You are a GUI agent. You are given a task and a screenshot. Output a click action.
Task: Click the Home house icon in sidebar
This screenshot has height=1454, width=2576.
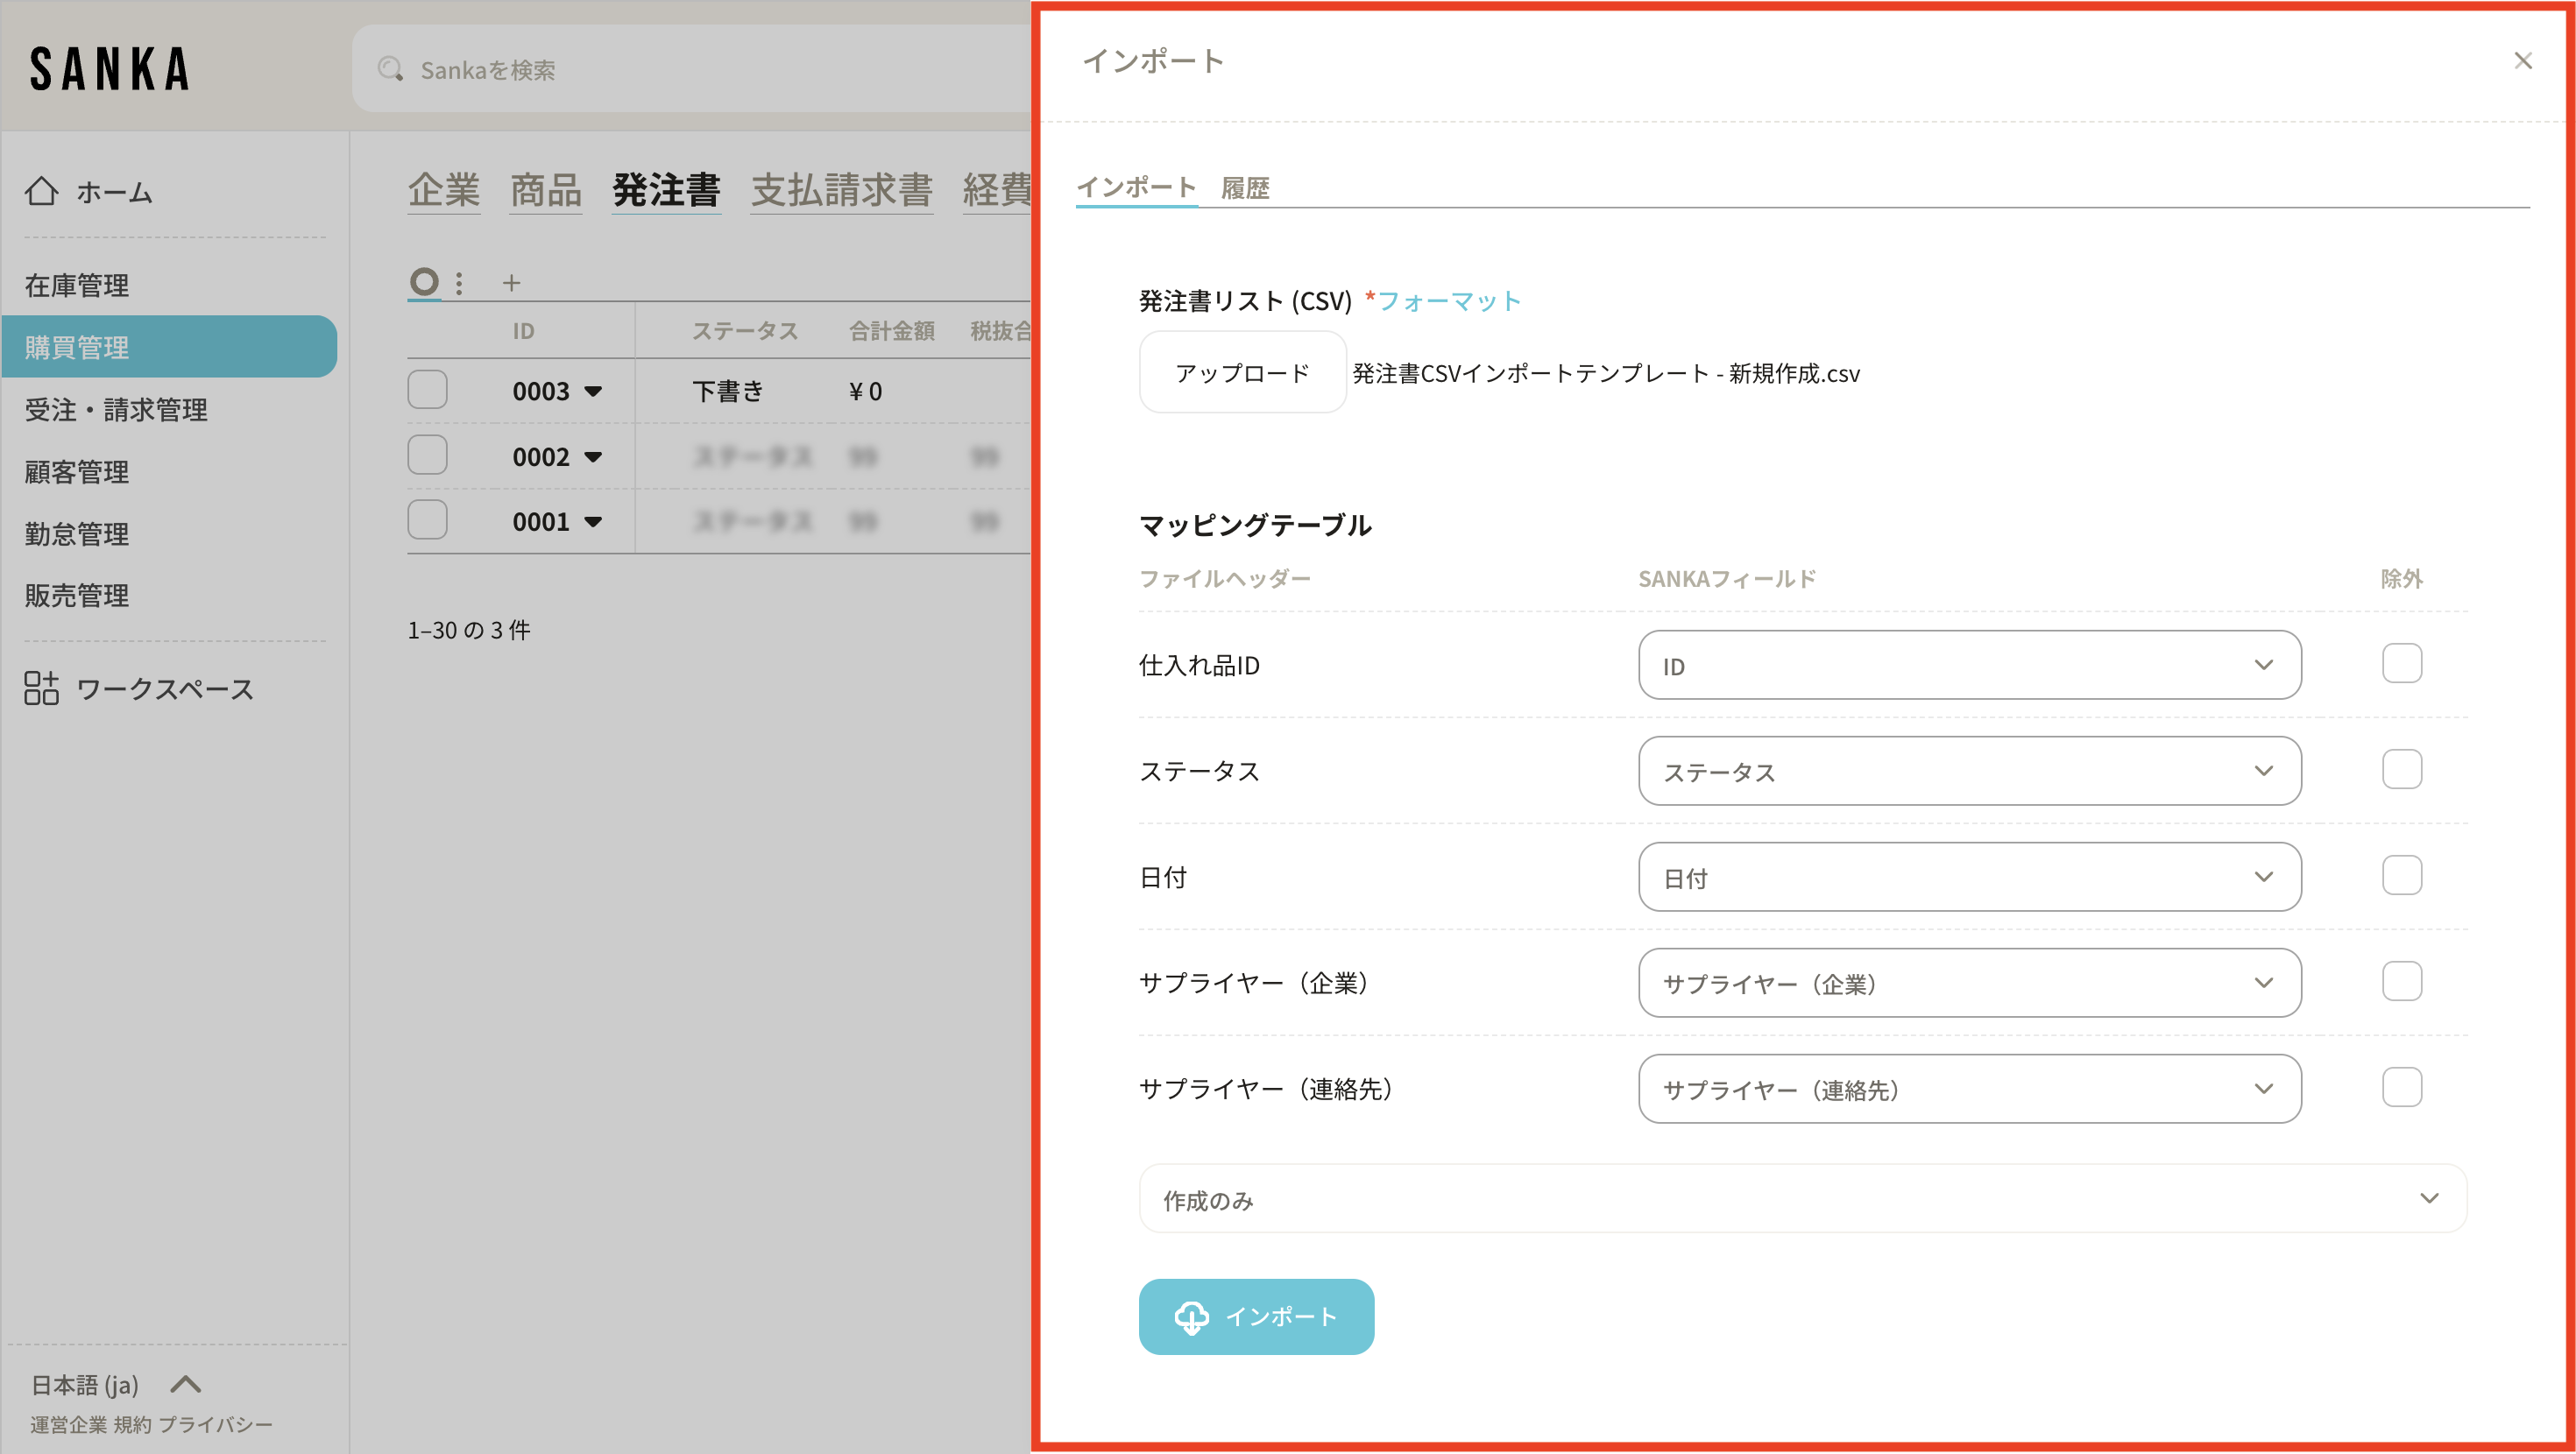pyautogui.click(x=41, y=191)
